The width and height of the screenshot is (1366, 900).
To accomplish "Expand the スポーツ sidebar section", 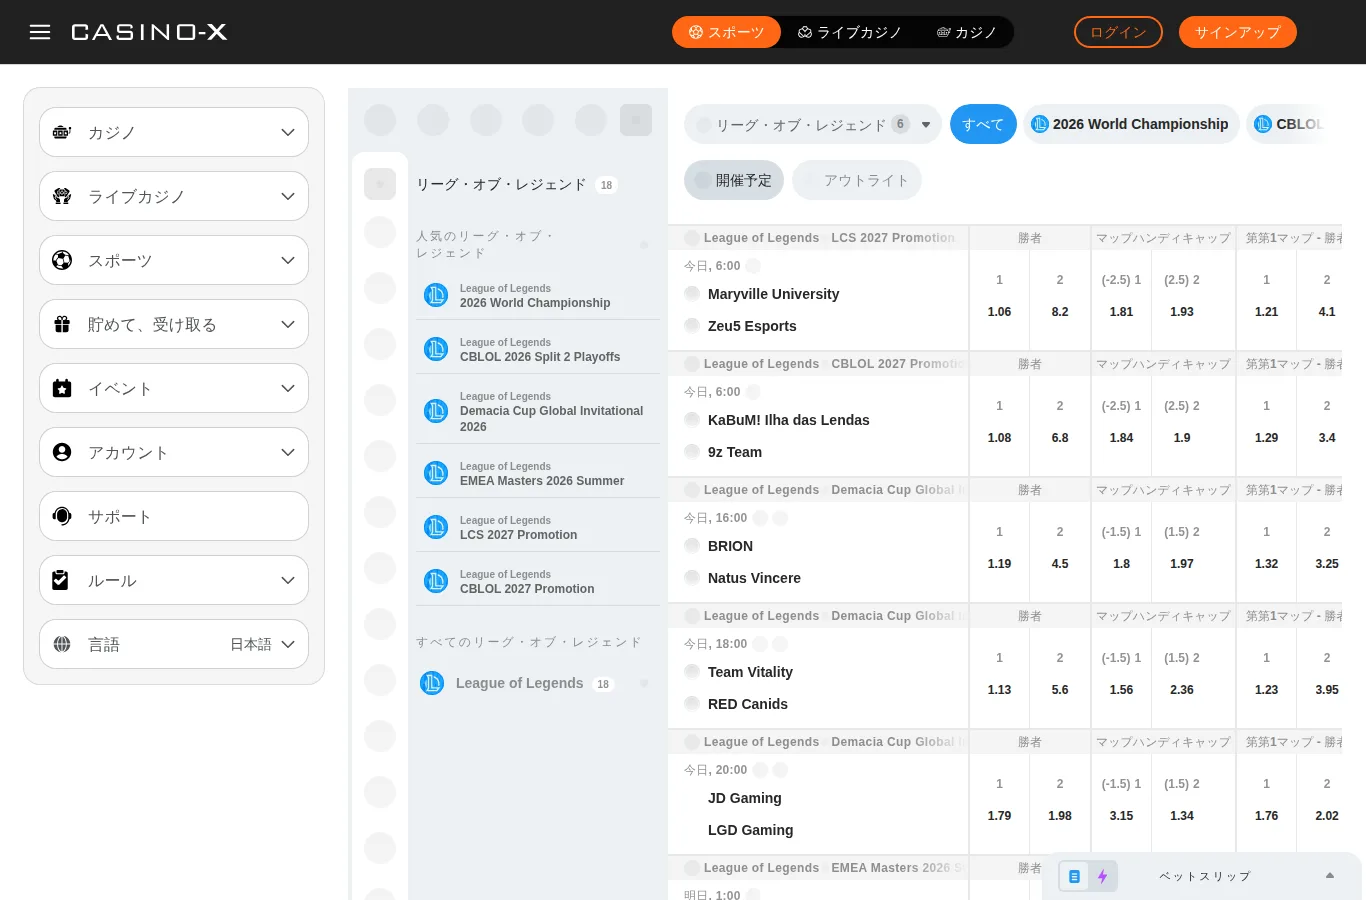I will click(174, 260).
